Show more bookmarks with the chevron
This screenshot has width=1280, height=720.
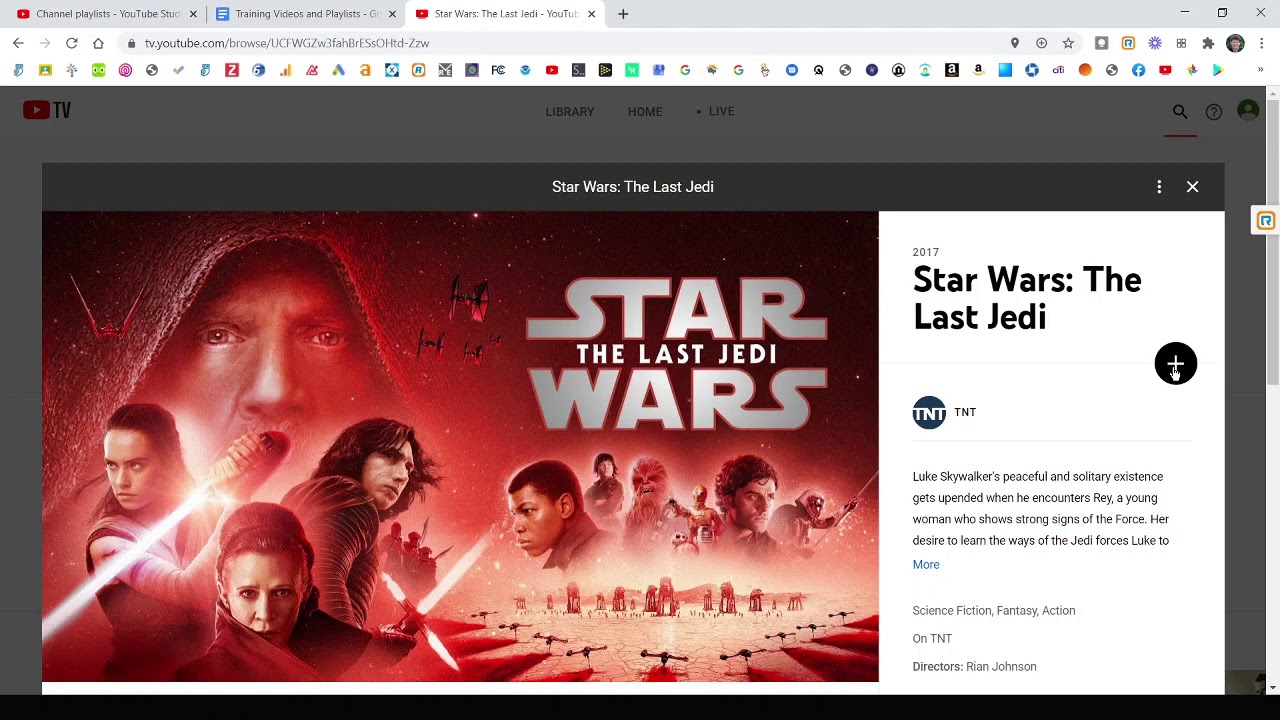coord(1260,70)
